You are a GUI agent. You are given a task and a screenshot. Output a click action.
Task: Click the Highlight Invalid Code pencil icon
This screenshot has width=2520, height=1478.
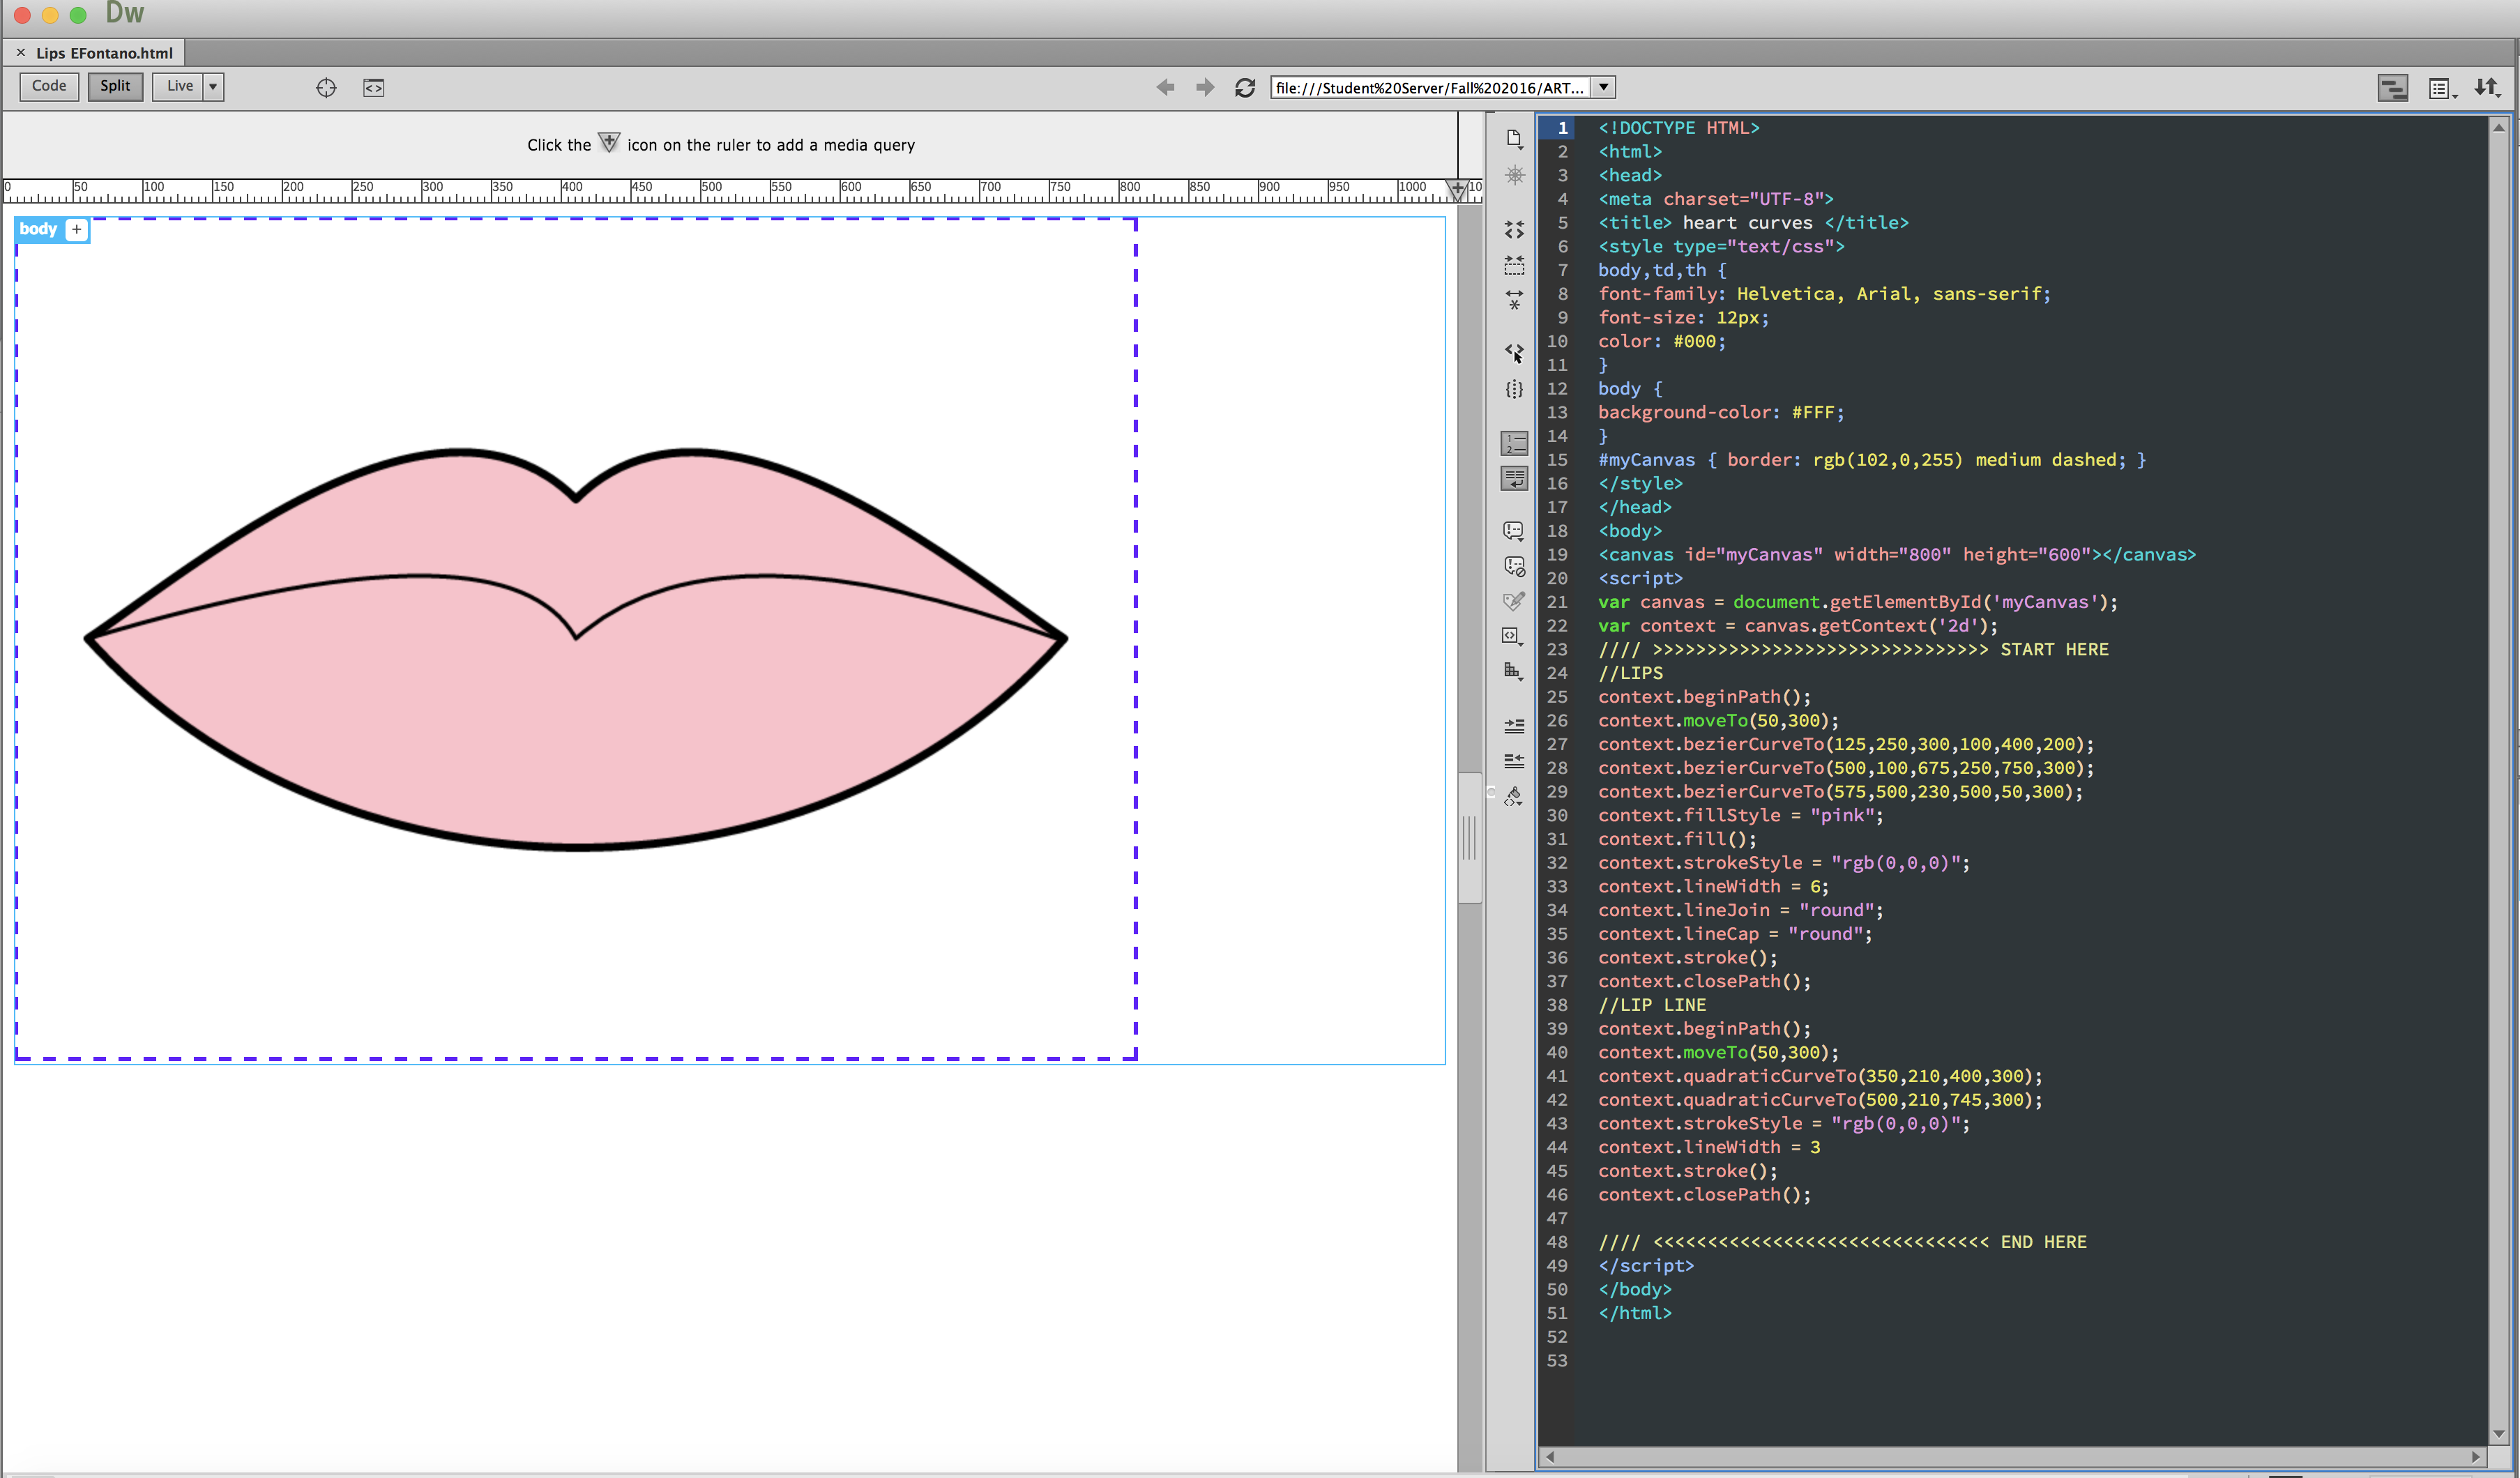[x=1514, y=601]
